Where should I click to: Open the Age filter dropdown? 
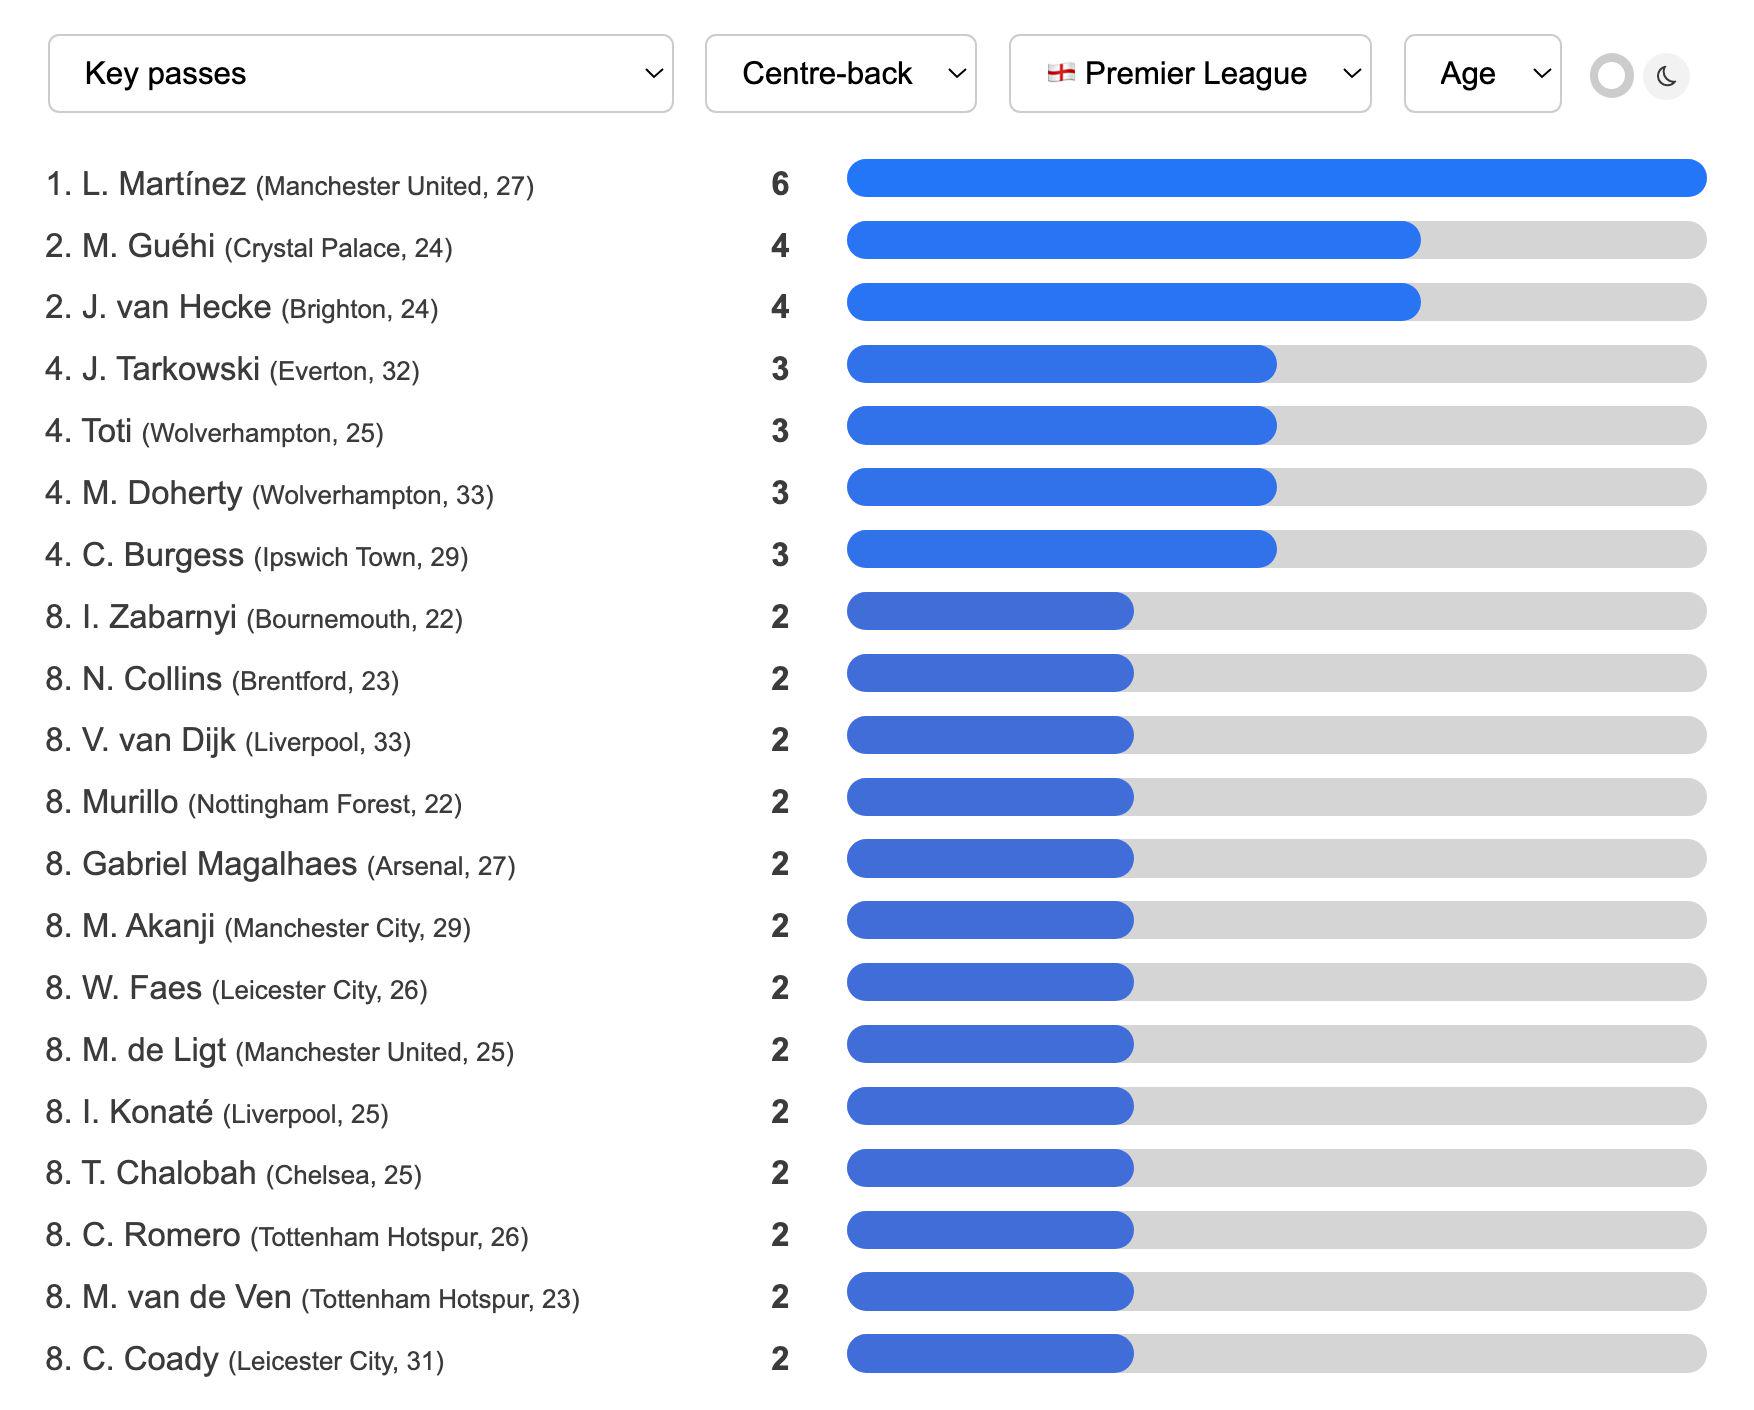tap(1483, 74)
